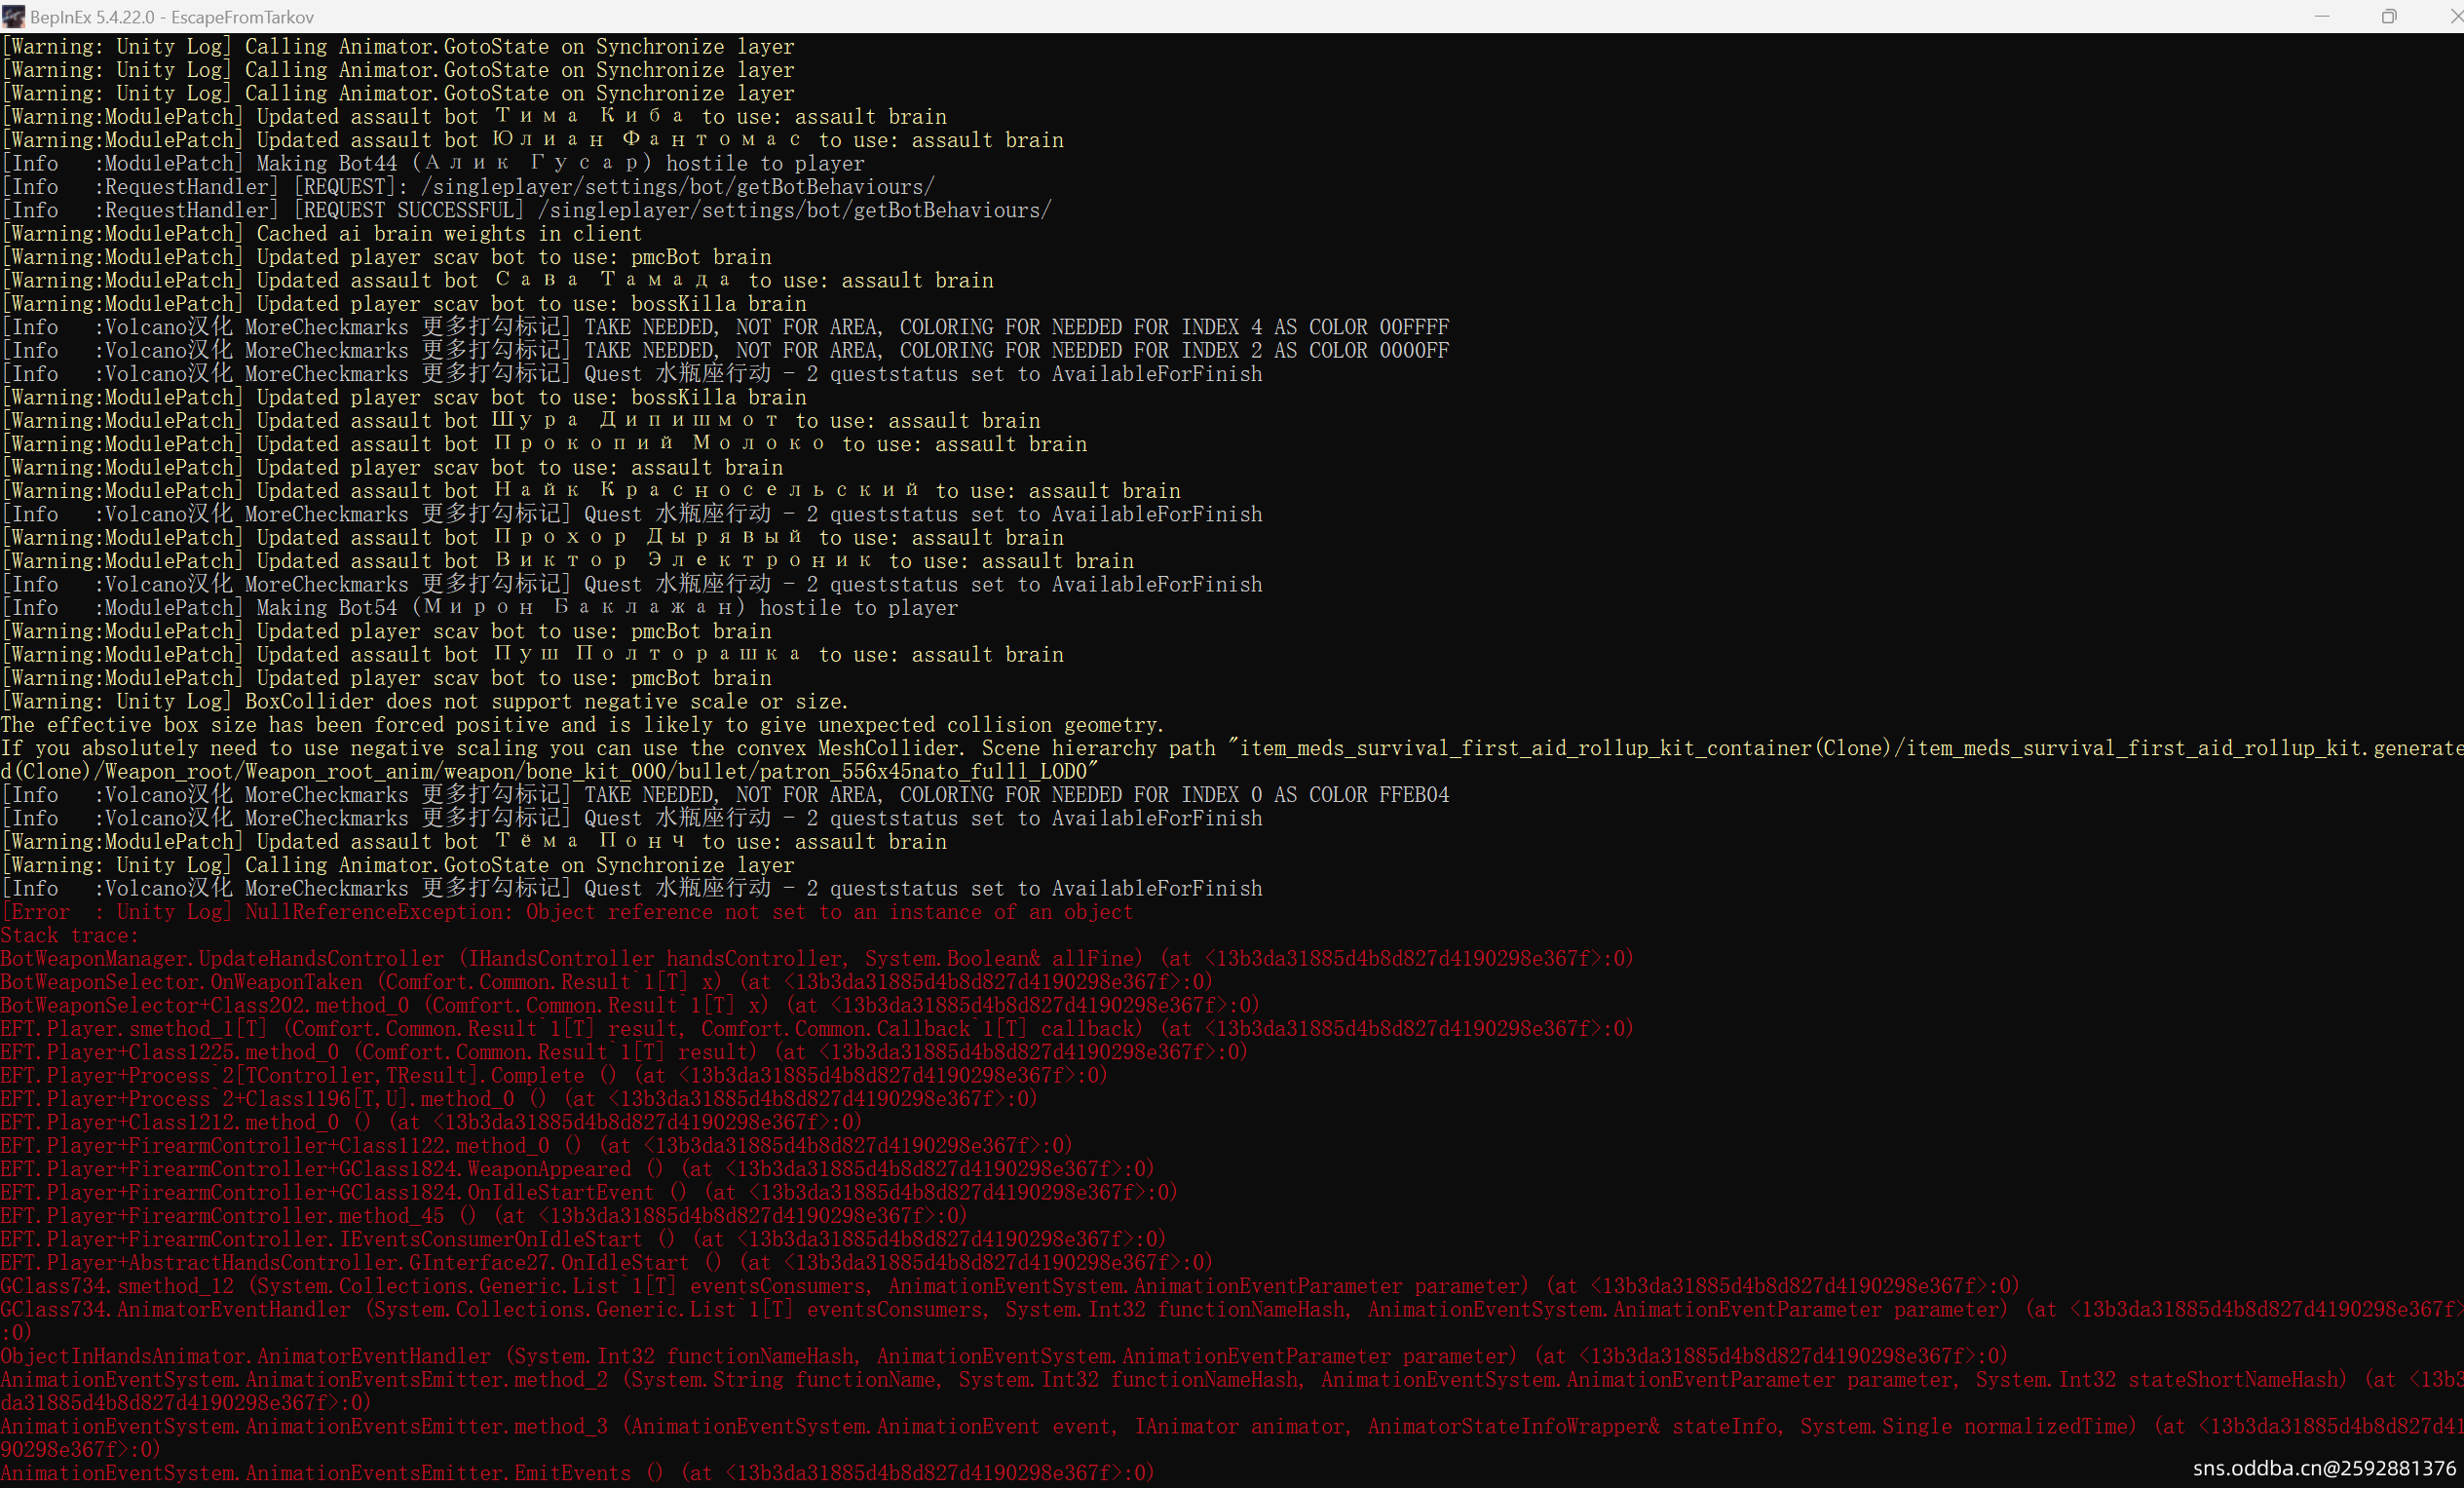Click the GClass1824.OnIdleStartEvent stack line

coord(589,1192)
